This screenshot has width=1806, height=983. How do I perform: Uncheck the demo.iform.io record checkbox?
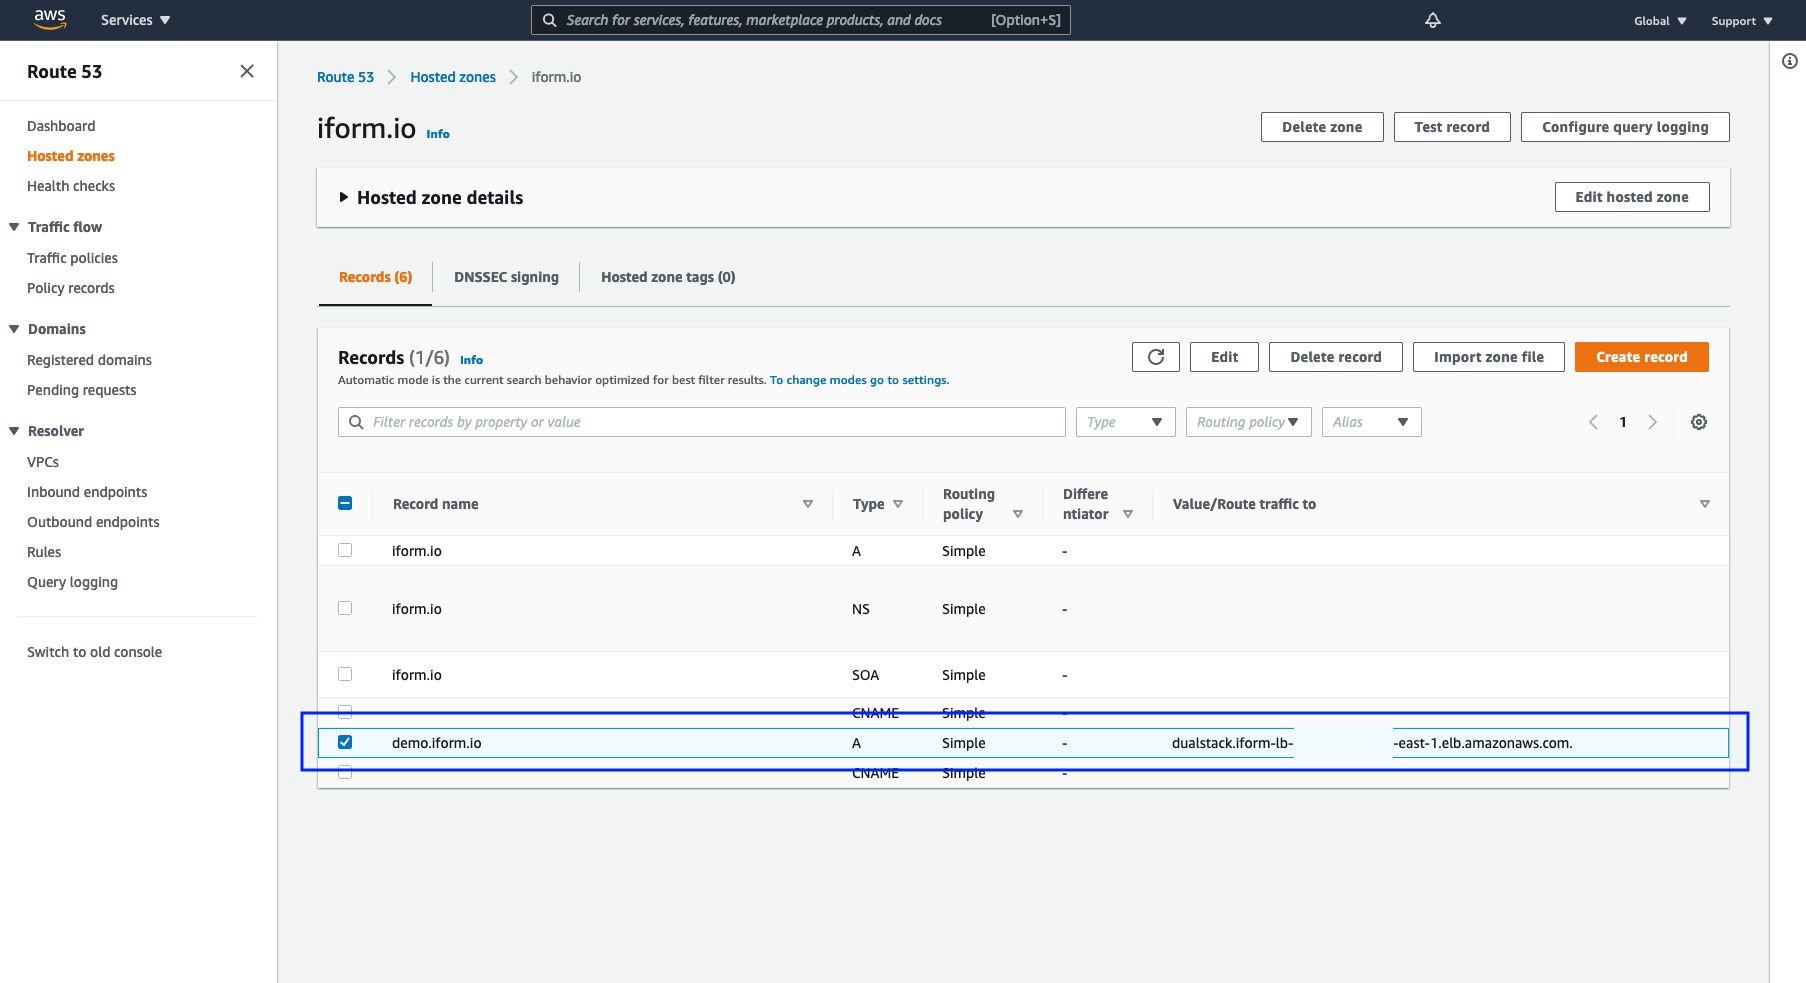pos(345,742)
